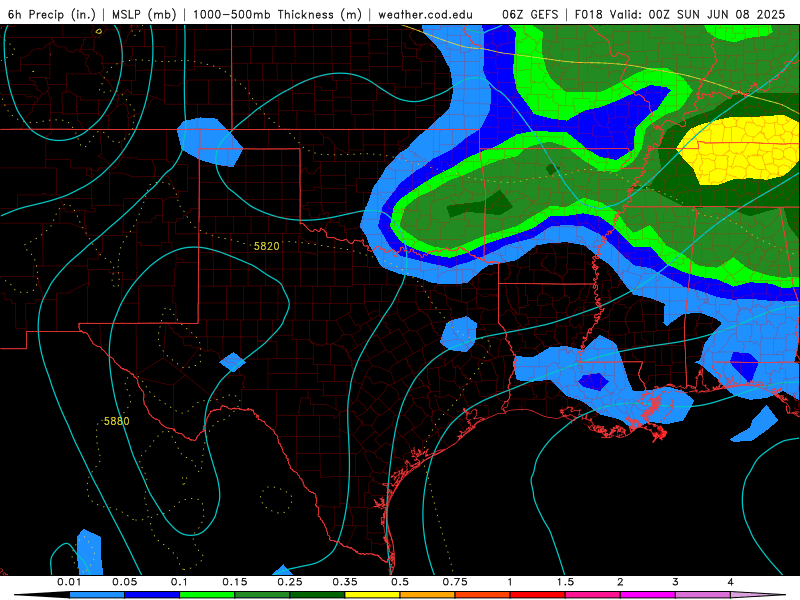Click the 0.1 legend value

tap(179, 582)
